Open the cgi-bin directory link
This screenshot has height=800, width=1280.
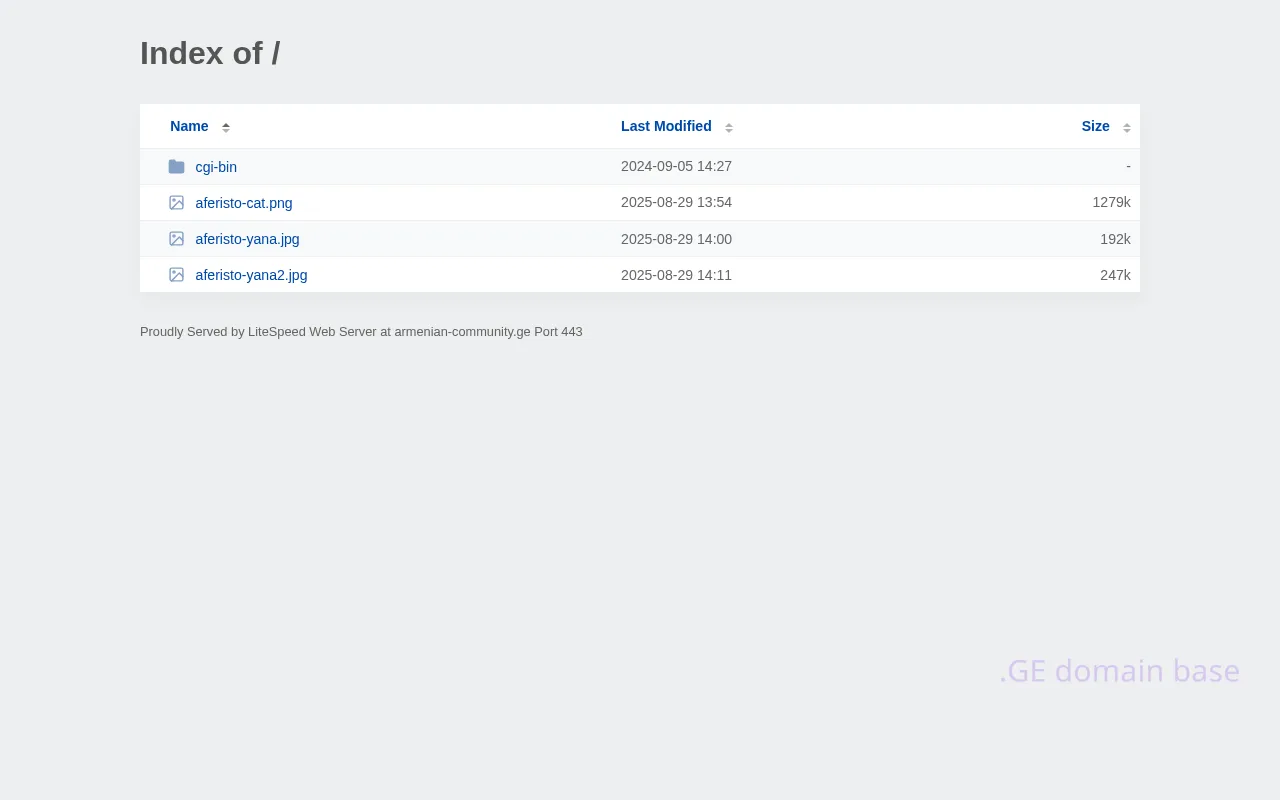pyautogui.click(x=216, y=167)
